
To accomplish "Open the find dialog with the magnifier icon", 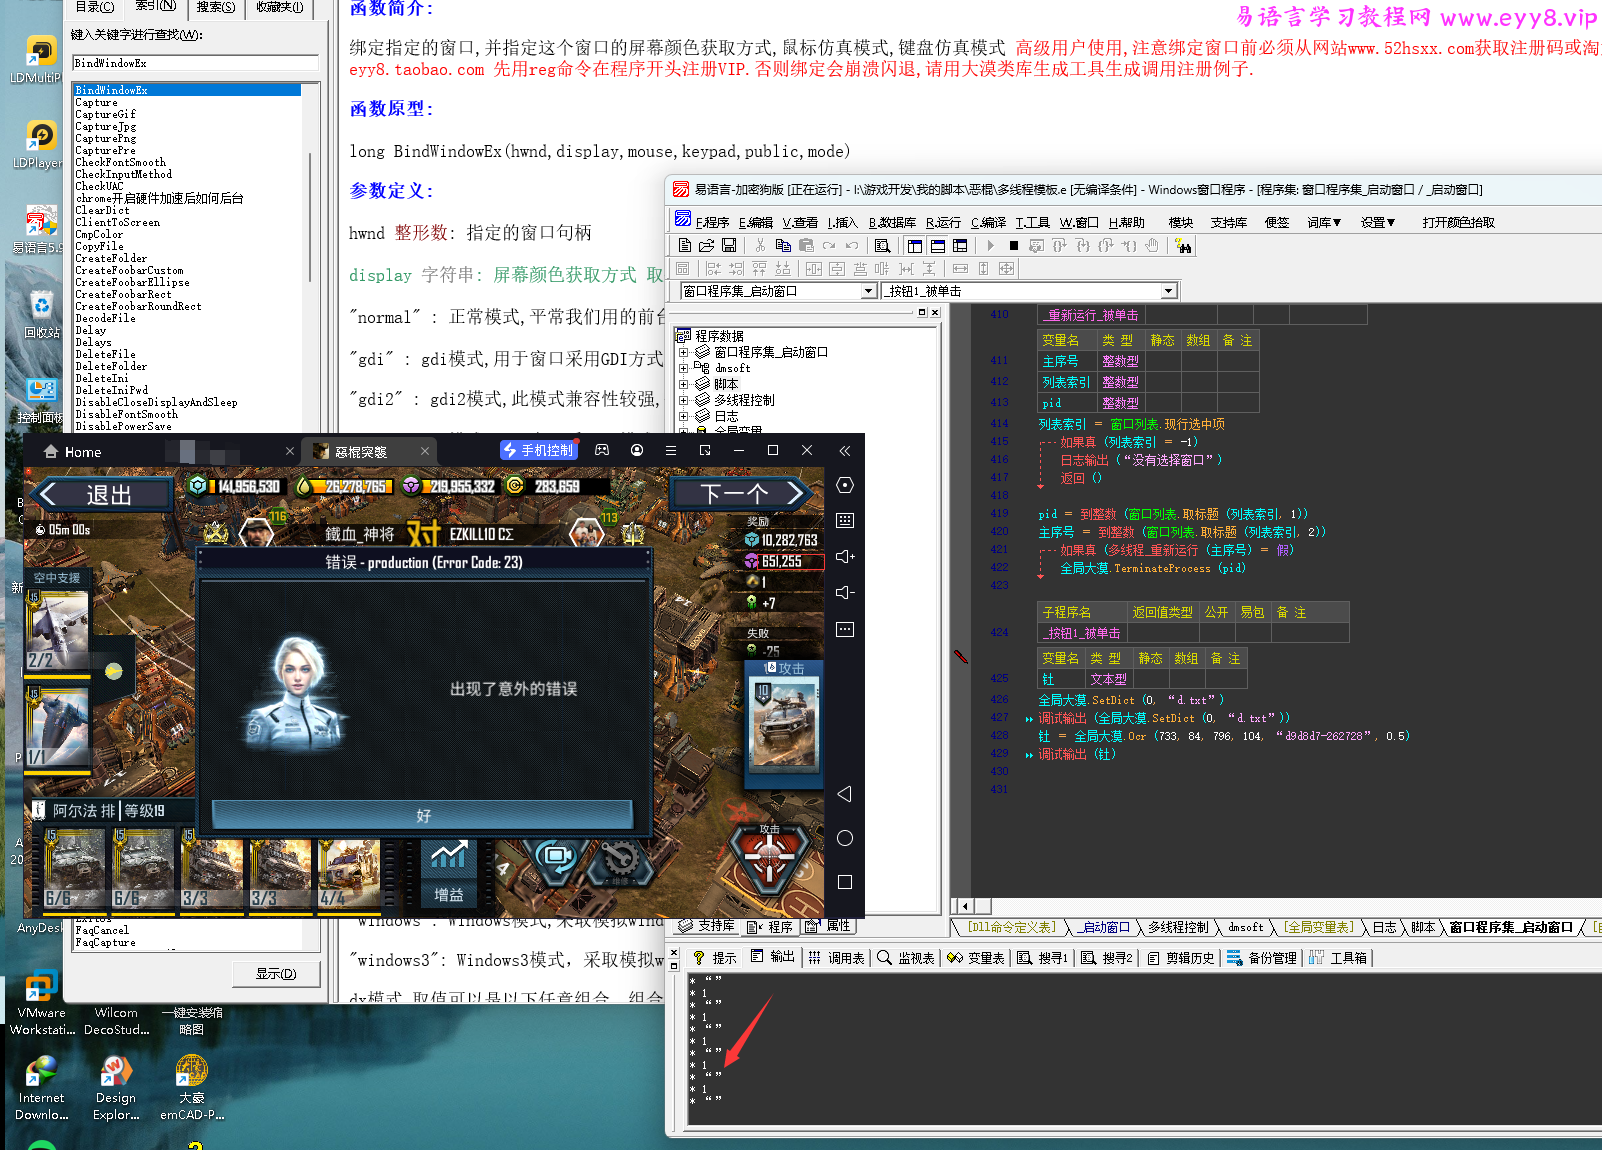I will 882,247.
